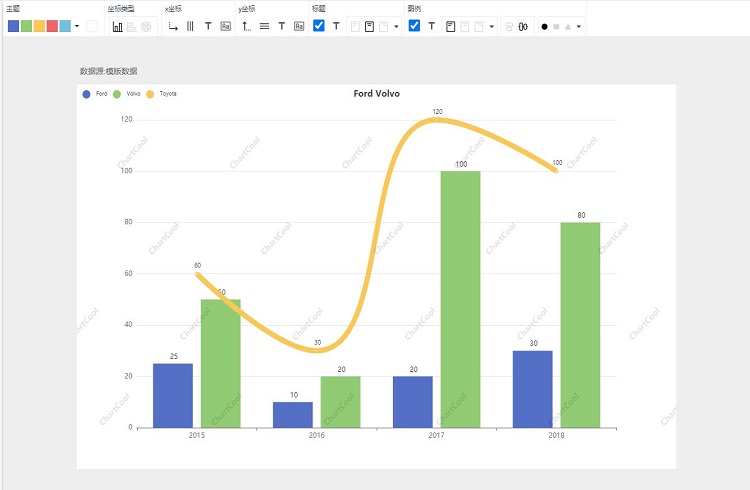Open the title position dropdown arrow

coord(396,27)
